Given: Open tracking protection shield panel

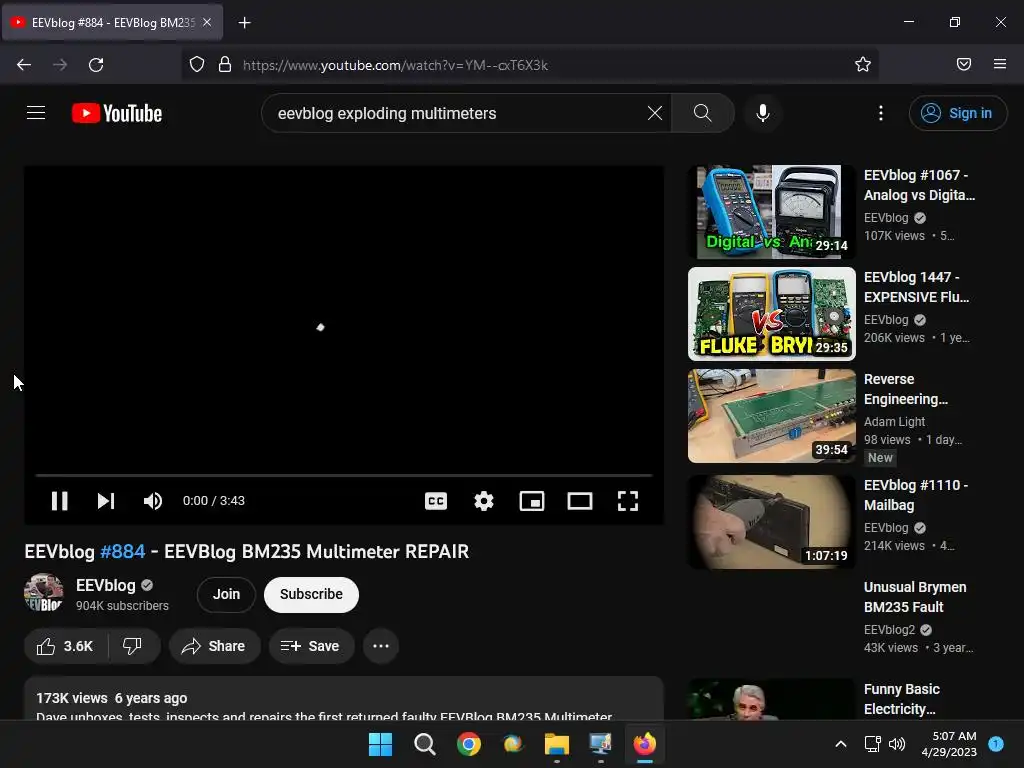Looking at the screenshot, I should (x=197, y=65).
